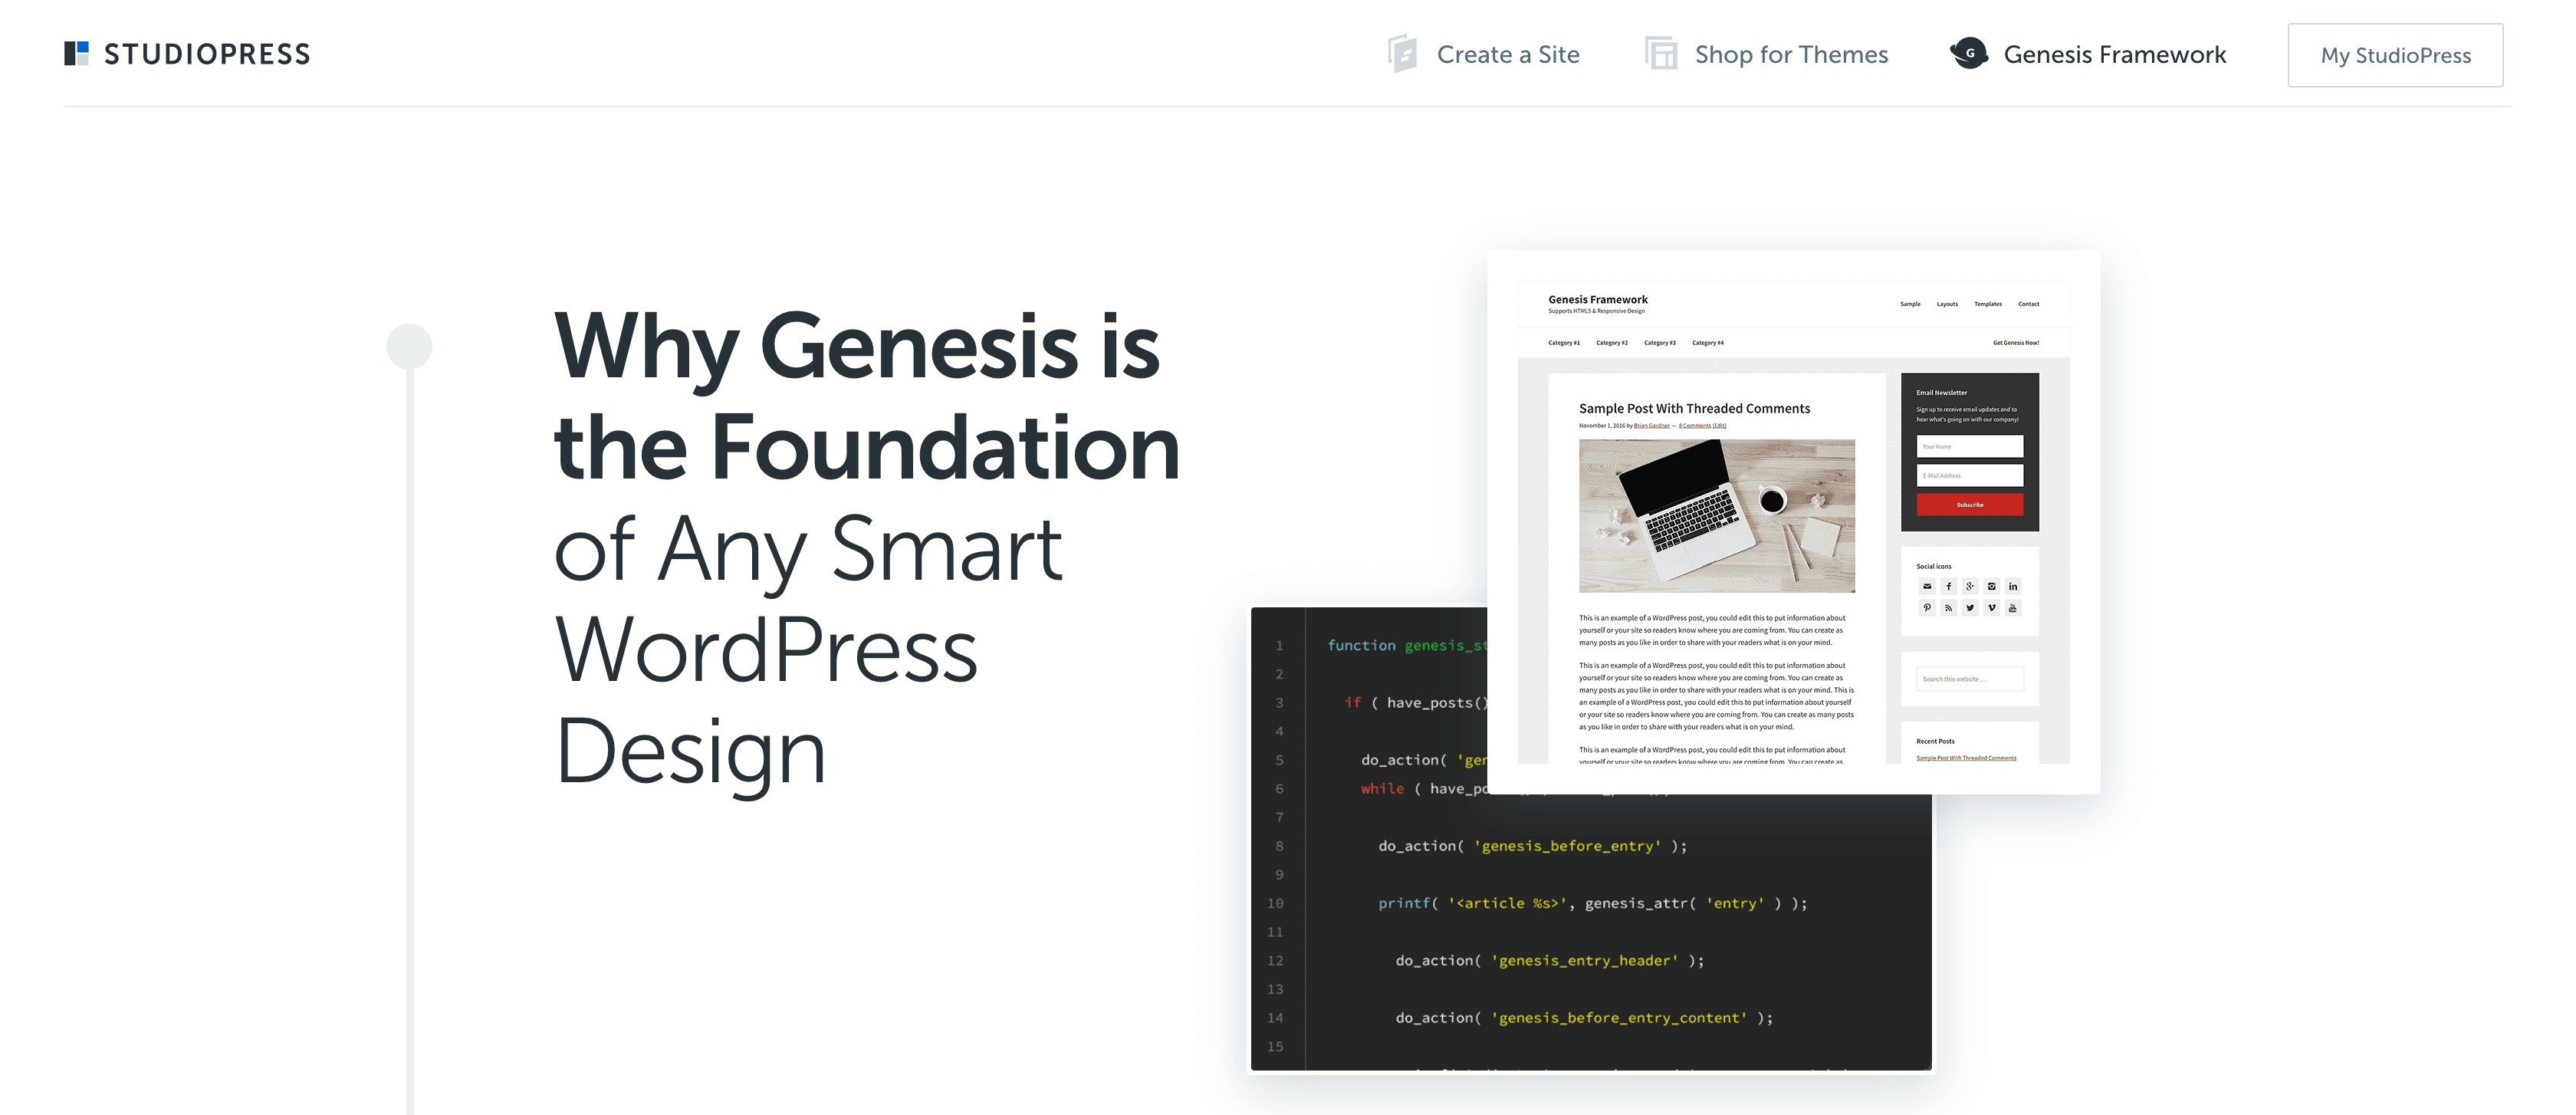This screenshot has width=2576, height=1115.
Task: Click the 8 Comments link under post title
Action: [1695, 426]
